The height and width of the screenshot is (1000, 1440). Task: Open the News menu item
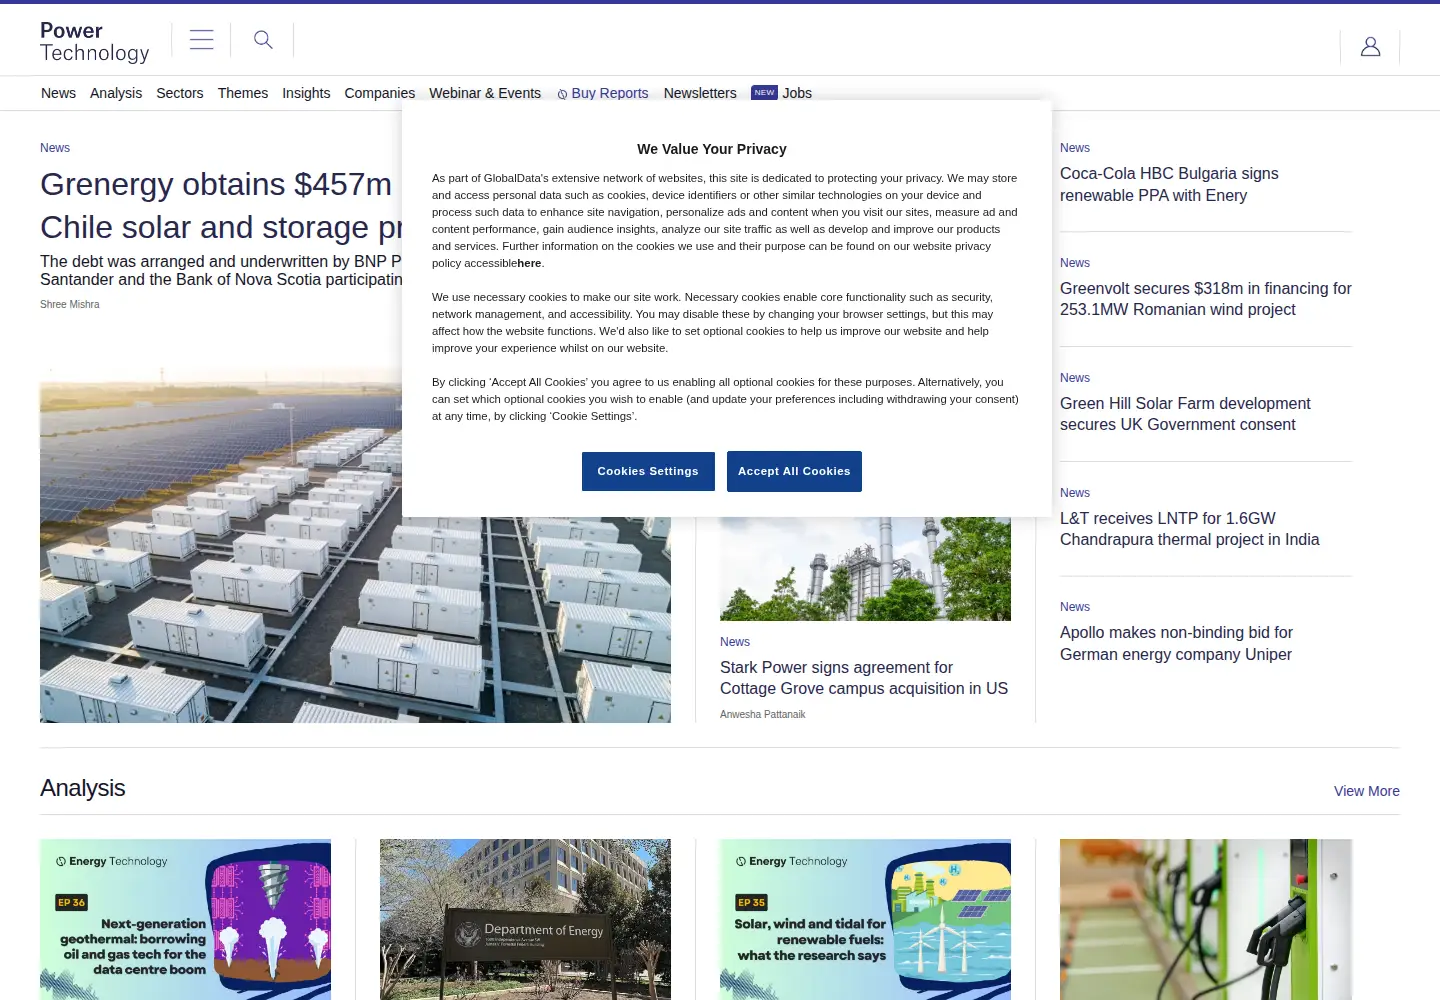pos(58,93)
